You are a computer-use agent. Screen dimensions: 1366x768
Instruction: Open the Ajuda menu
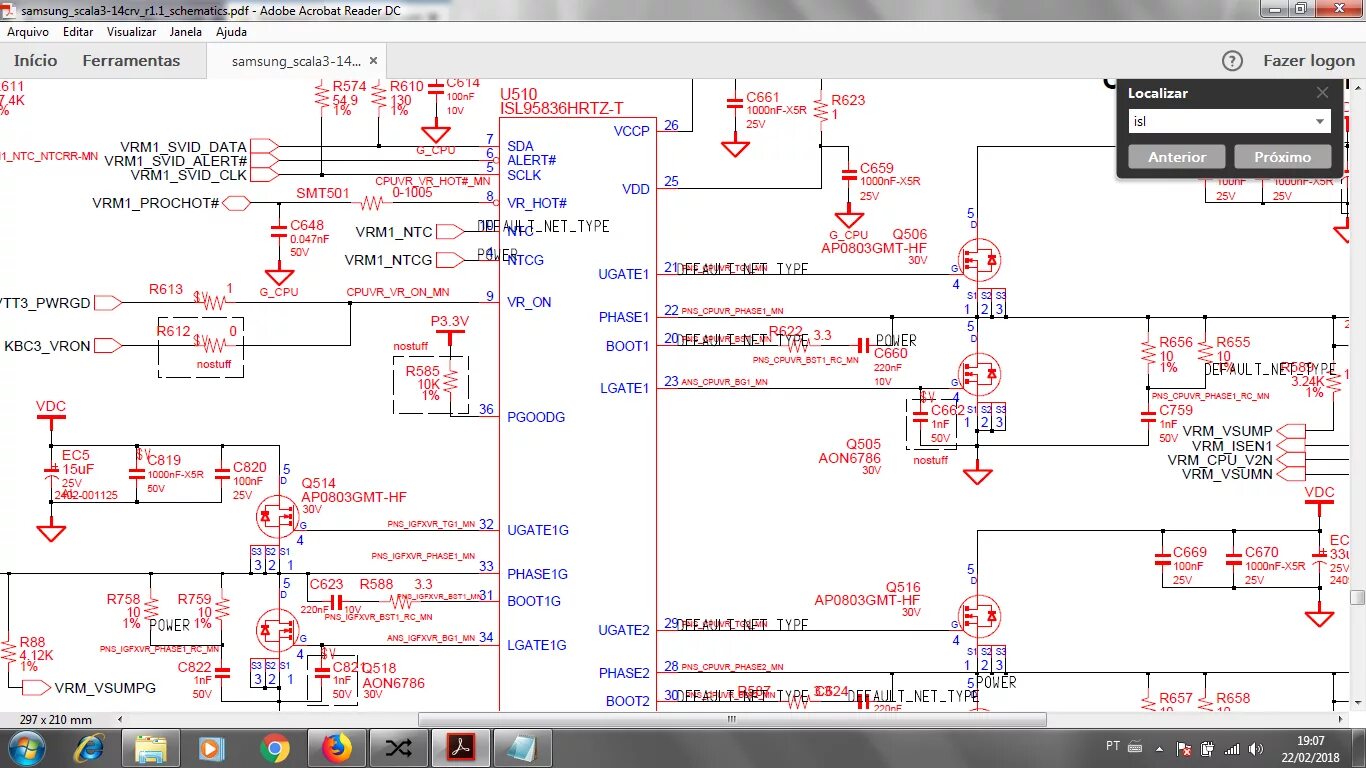(231, 32)
